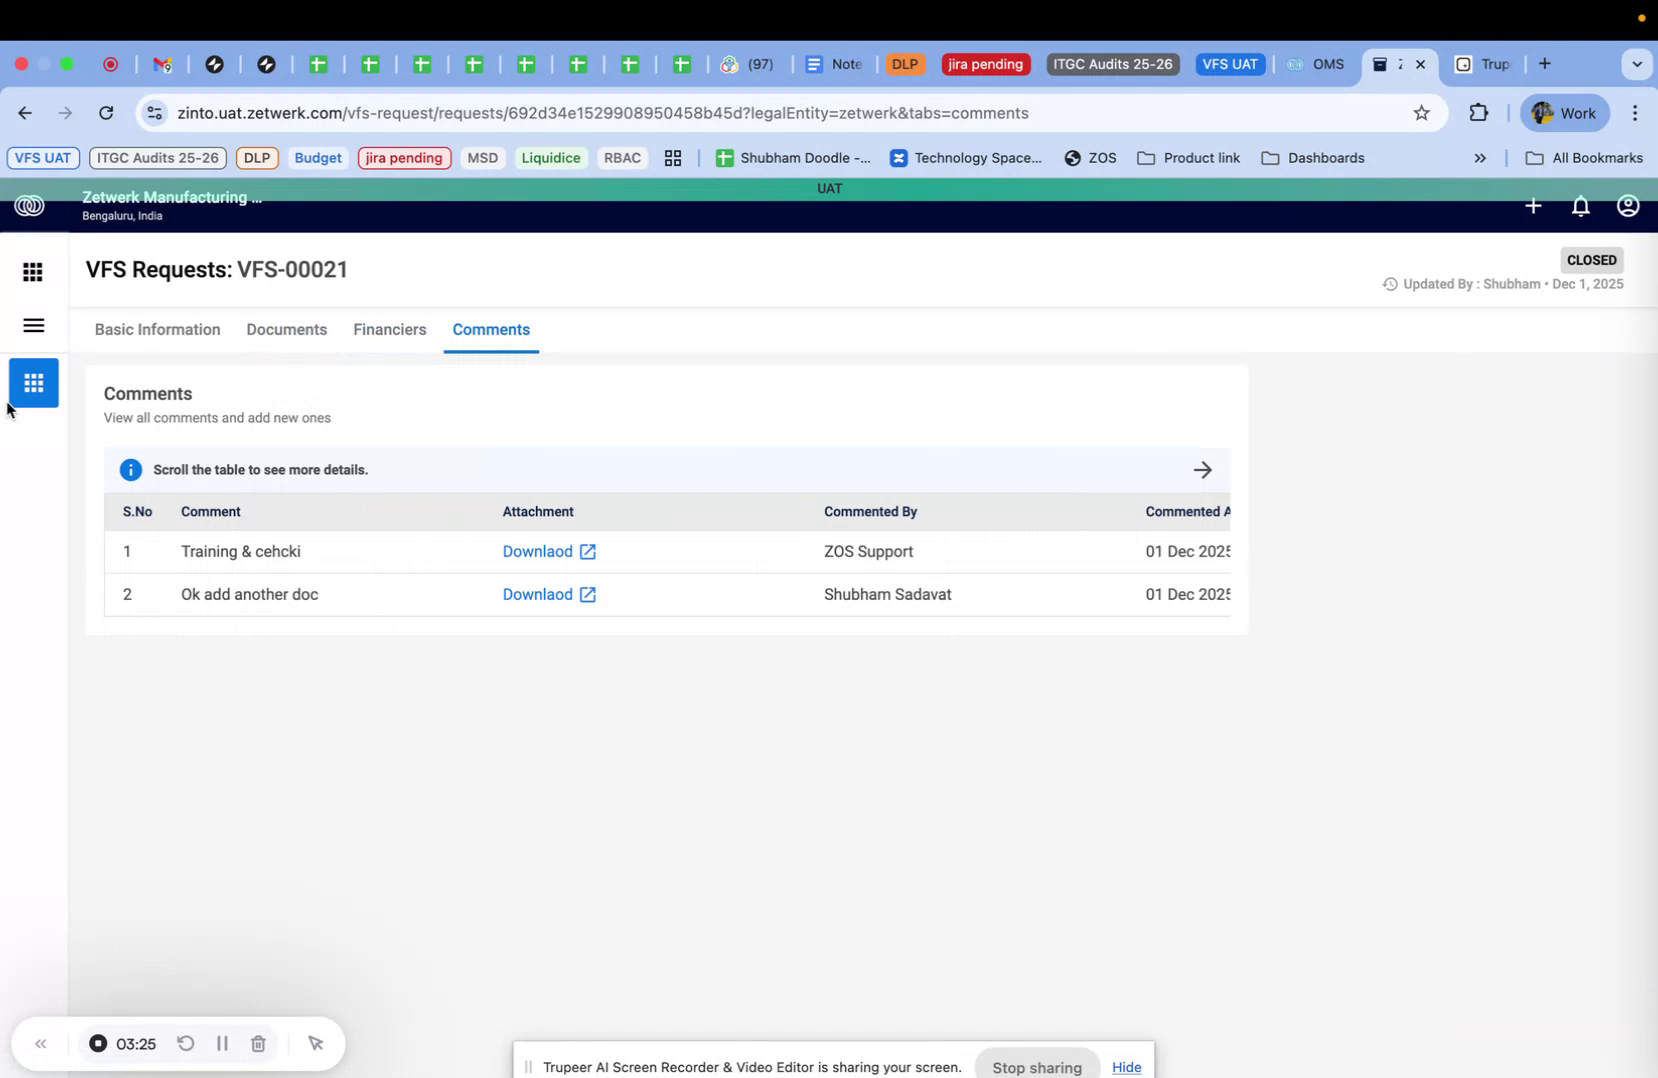Open the tab search dropdown arrow
This screenshot has height=1078, width=1658.
(x=1638, y=64)
